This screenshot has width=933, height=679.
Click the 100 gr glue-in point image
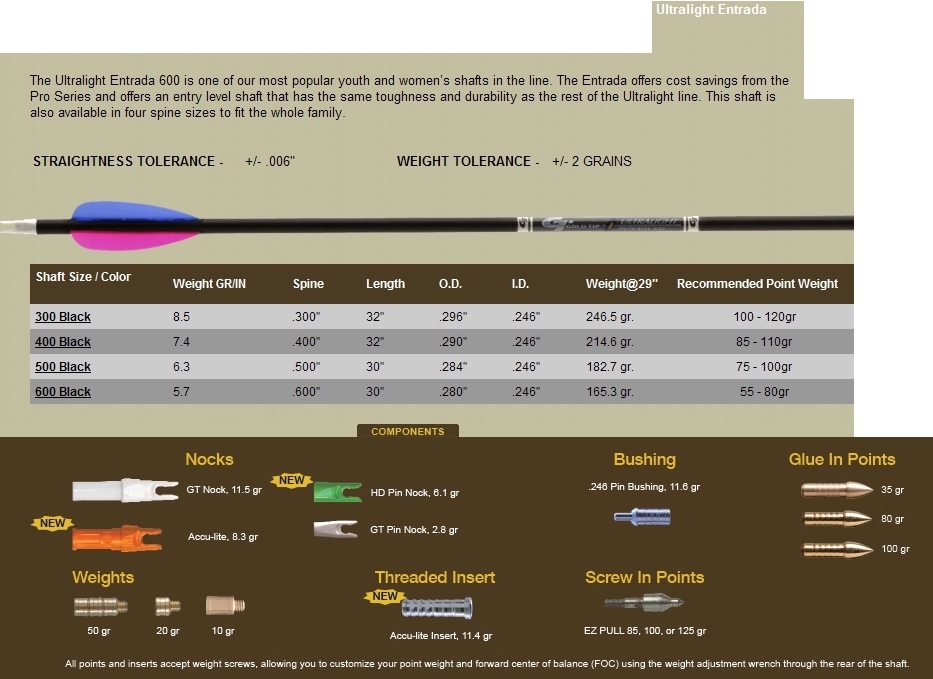point(837,549)
